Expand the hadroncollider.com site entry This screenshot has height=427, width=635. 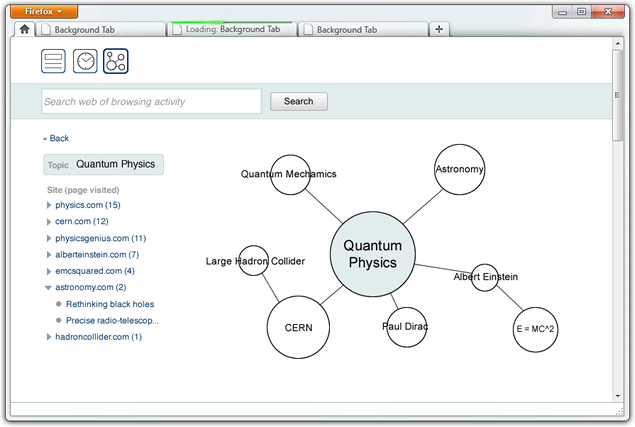(49, 337)
